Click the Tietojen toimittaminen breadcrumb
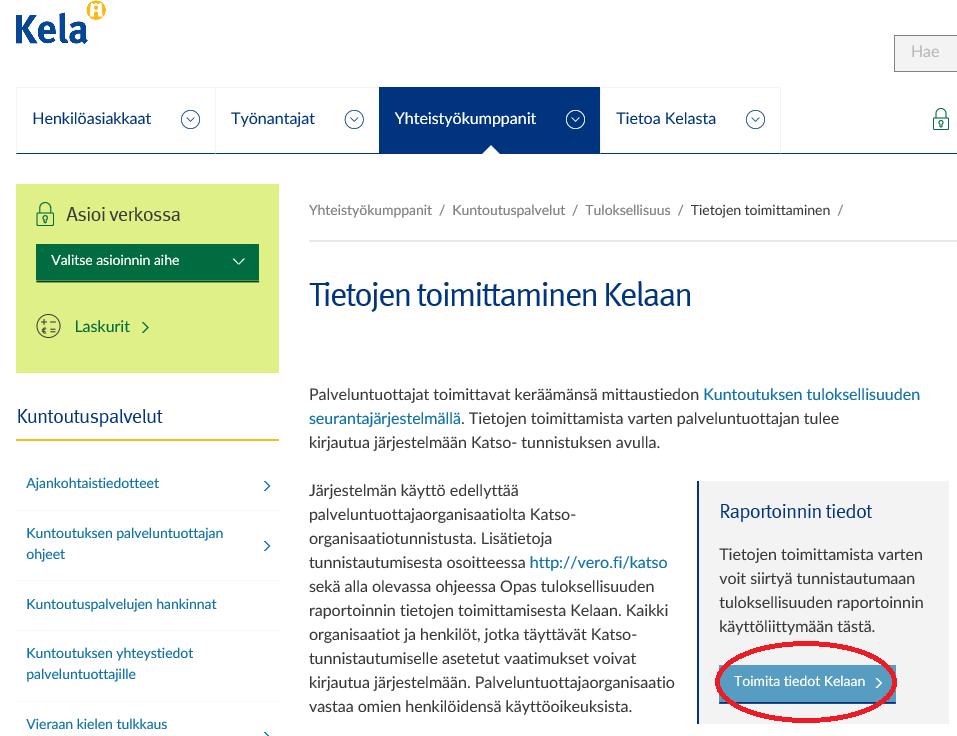 pyautogui.click(x=760, y=211)
